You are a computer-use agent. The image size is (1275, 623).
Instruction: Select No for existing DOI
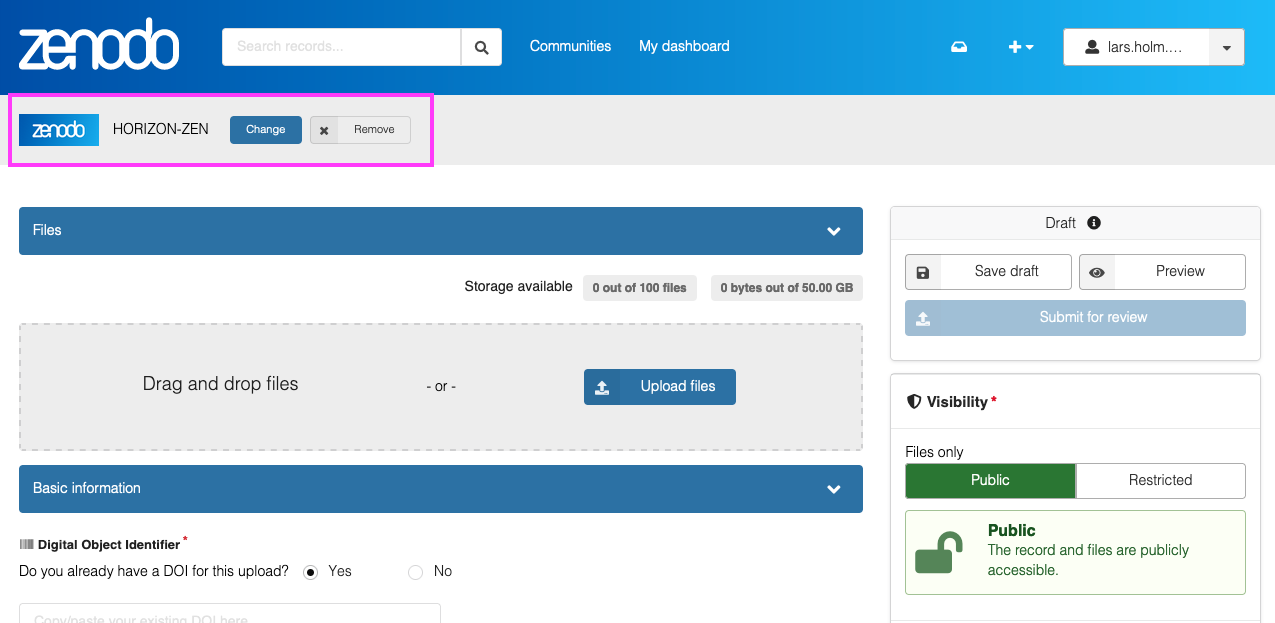pos(416,572)
